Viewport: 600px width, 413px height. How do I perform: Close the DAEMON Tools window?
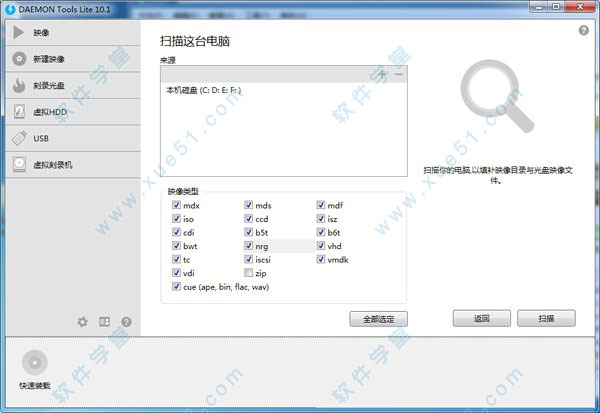pyautogui.click(x=580, y=7)
